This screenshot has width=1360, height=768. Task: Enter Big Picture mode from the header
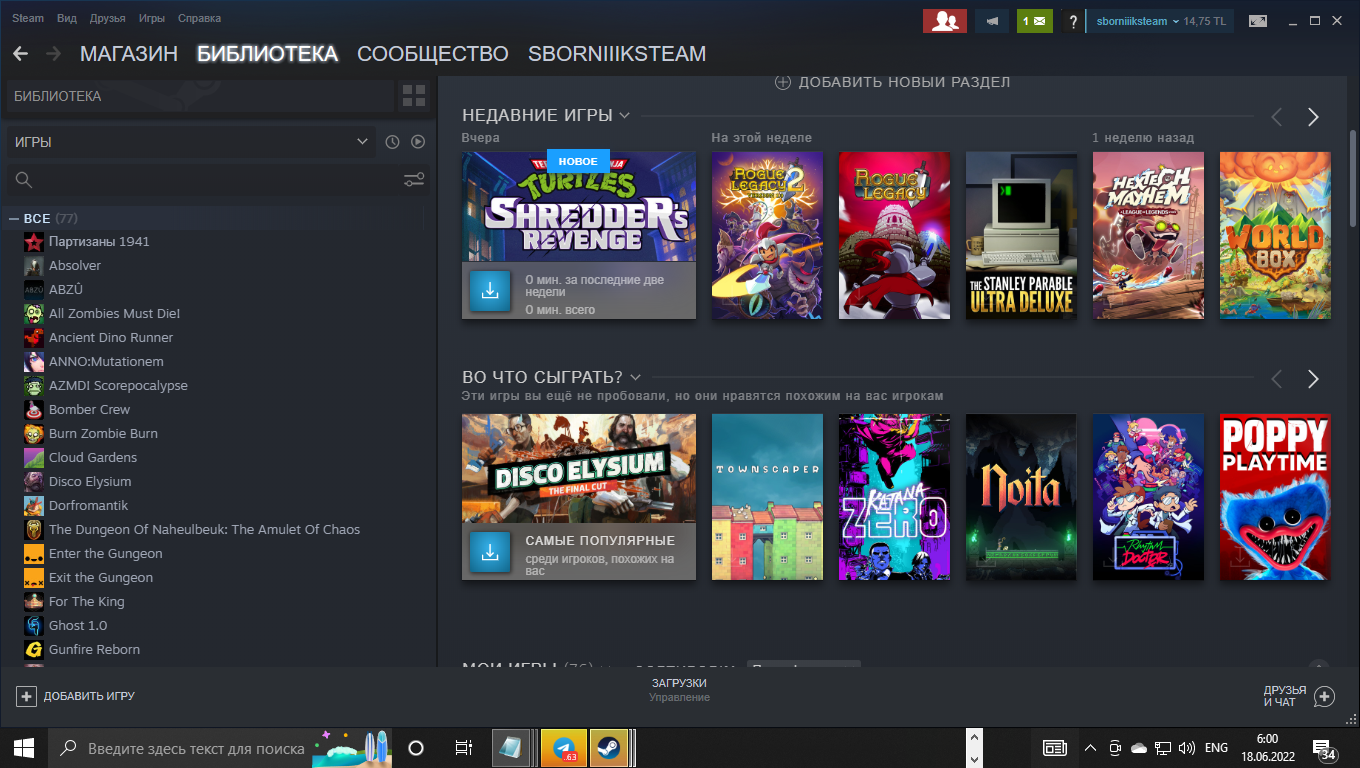click(1257, 21)
